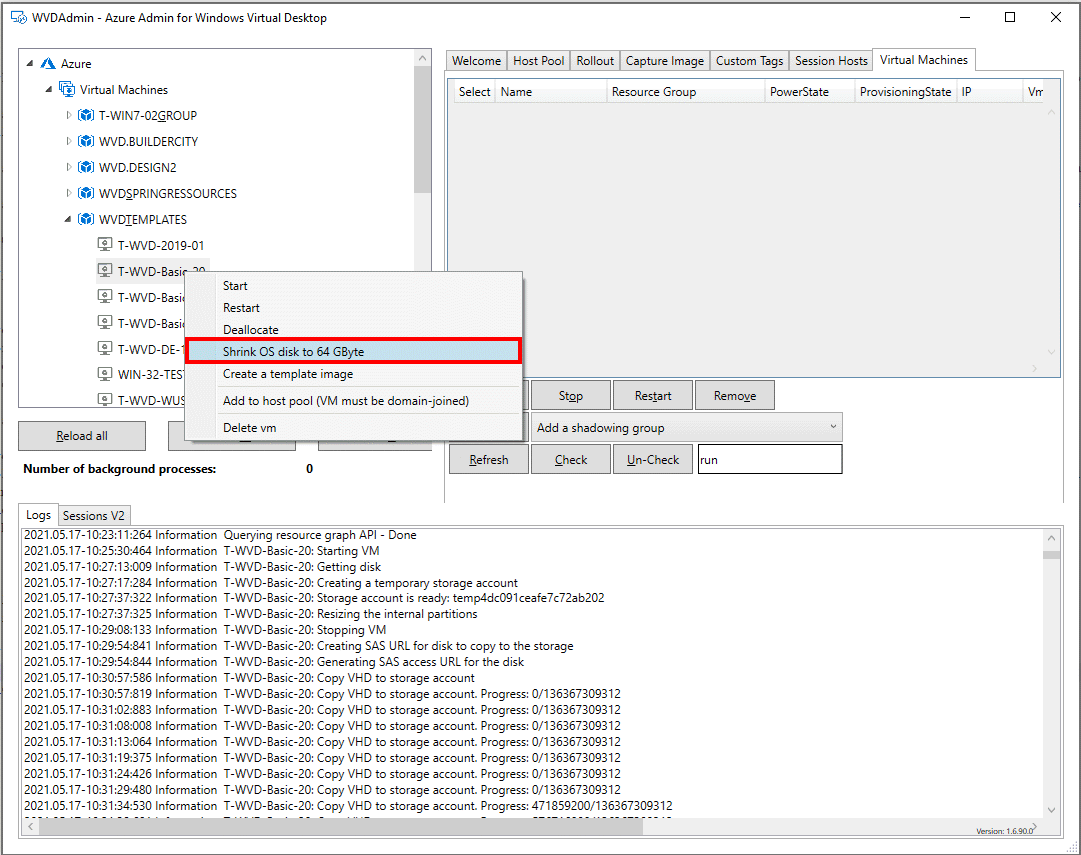Open the Custom Tags tab
This screenshot has width=1081, height=855.
(749, 61)
